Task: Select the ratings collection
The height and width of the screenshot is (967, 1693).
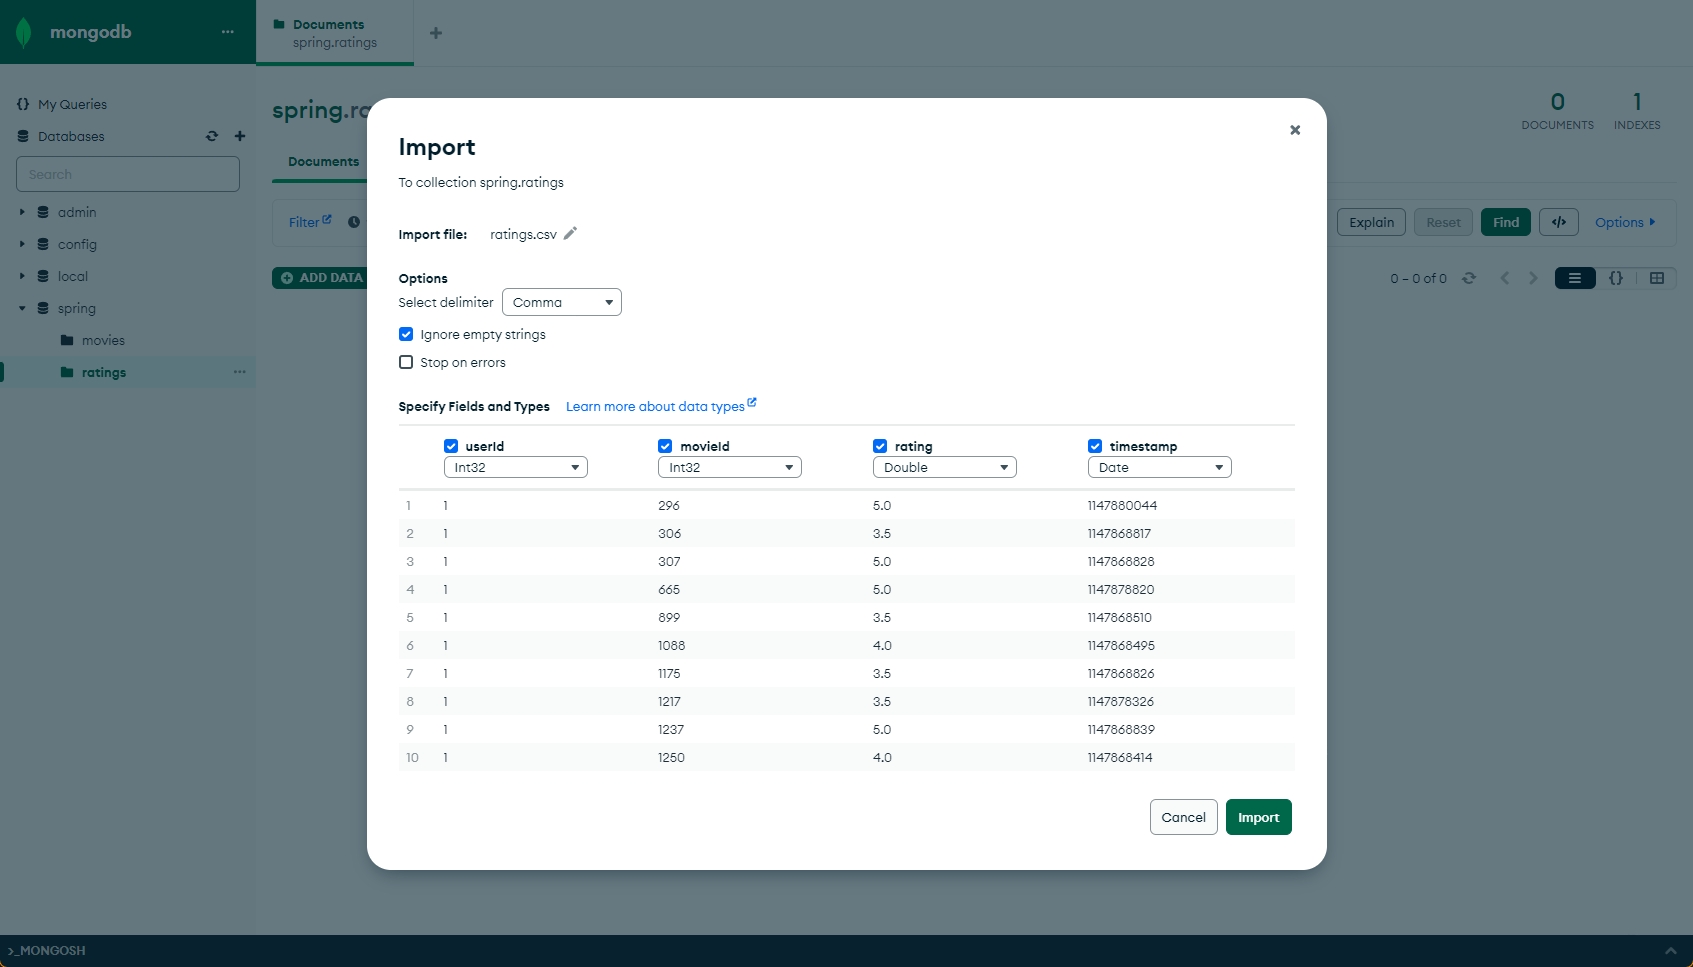Action: 103,372
